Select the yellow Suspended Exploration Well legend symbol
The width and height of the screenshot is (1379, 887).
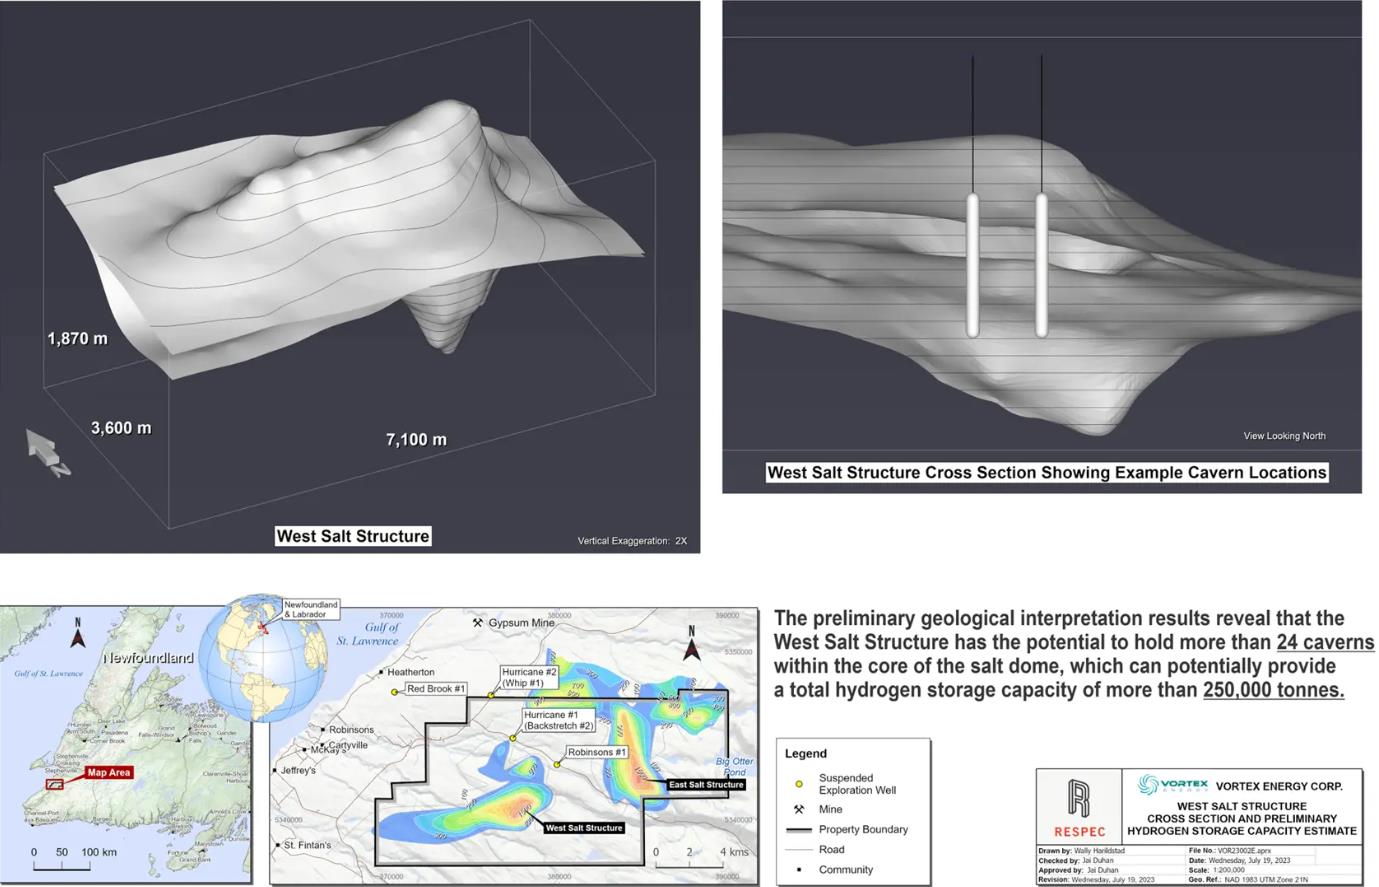(x=798, y=784)
